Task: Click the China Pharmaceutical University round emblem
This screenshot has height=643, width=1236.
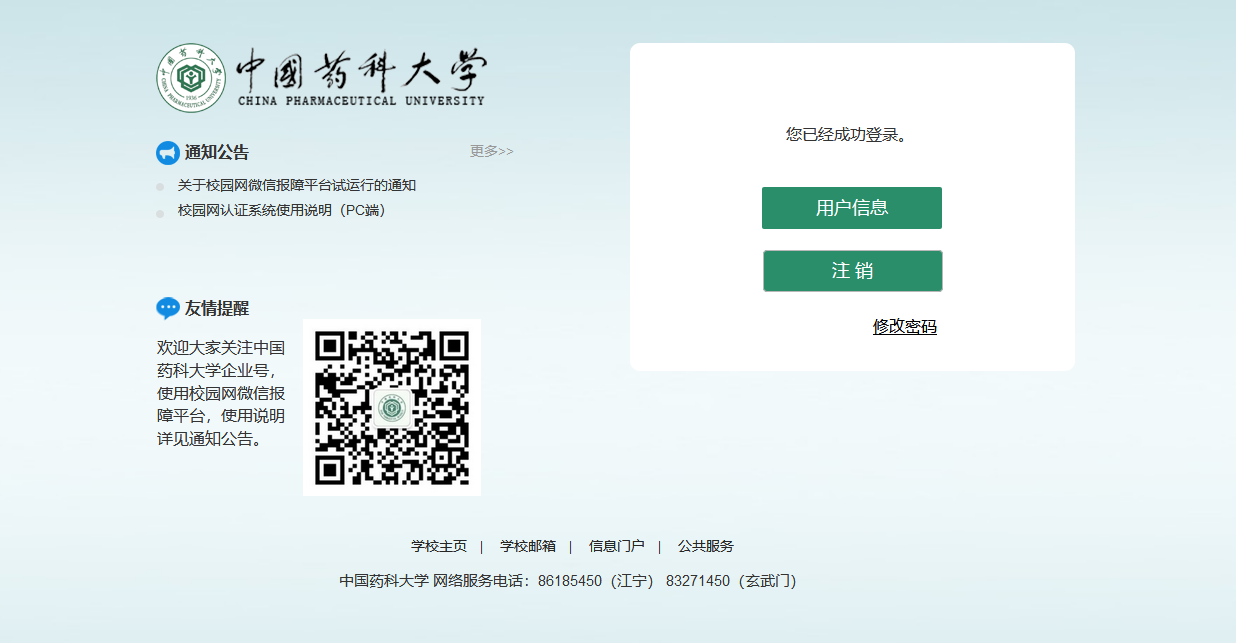Action: coord(191,77)
